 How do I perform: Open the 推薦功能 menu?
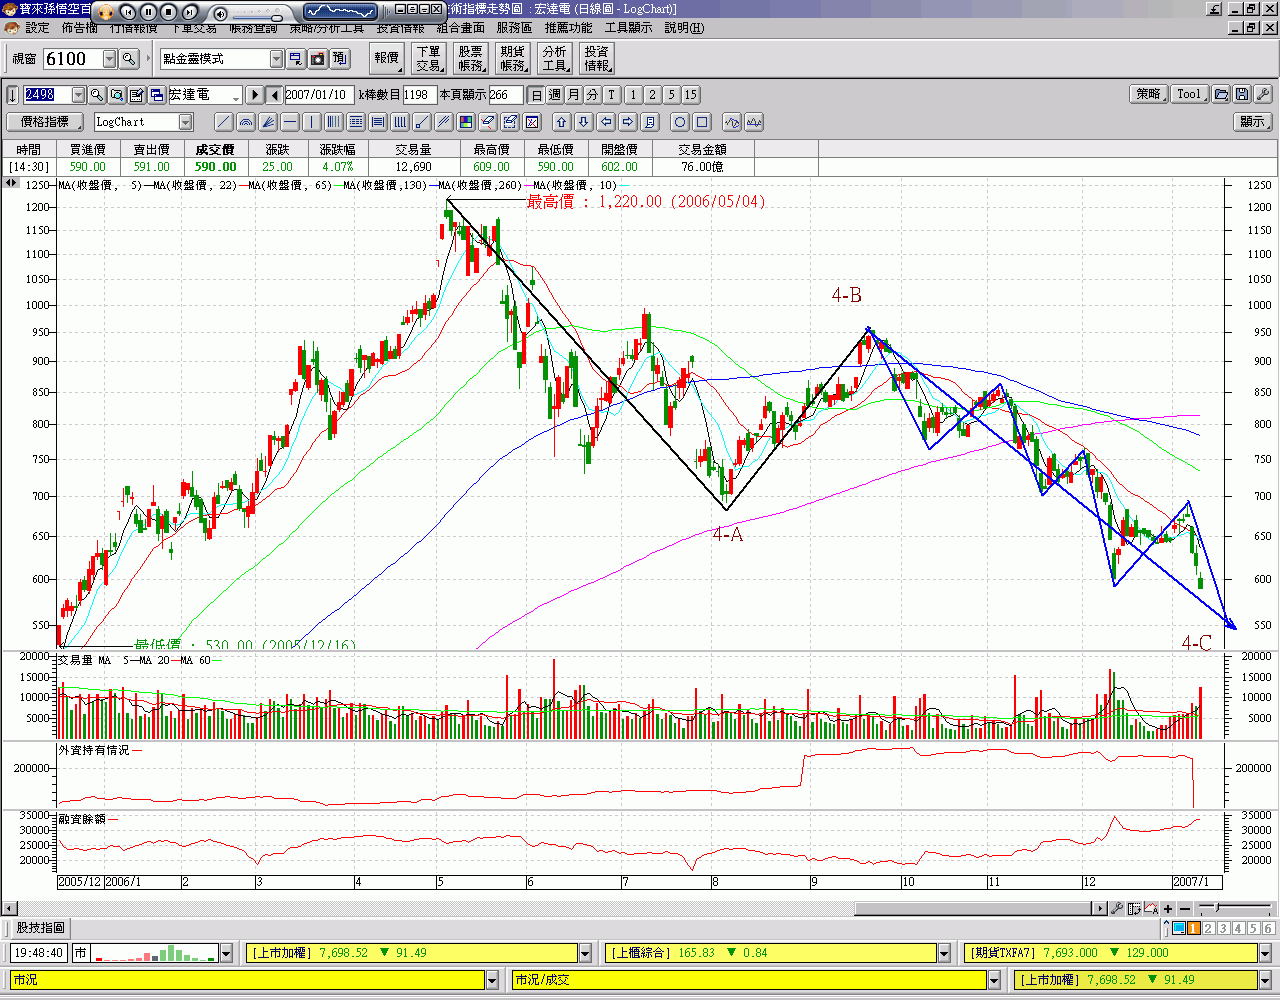tap(568, 28)
